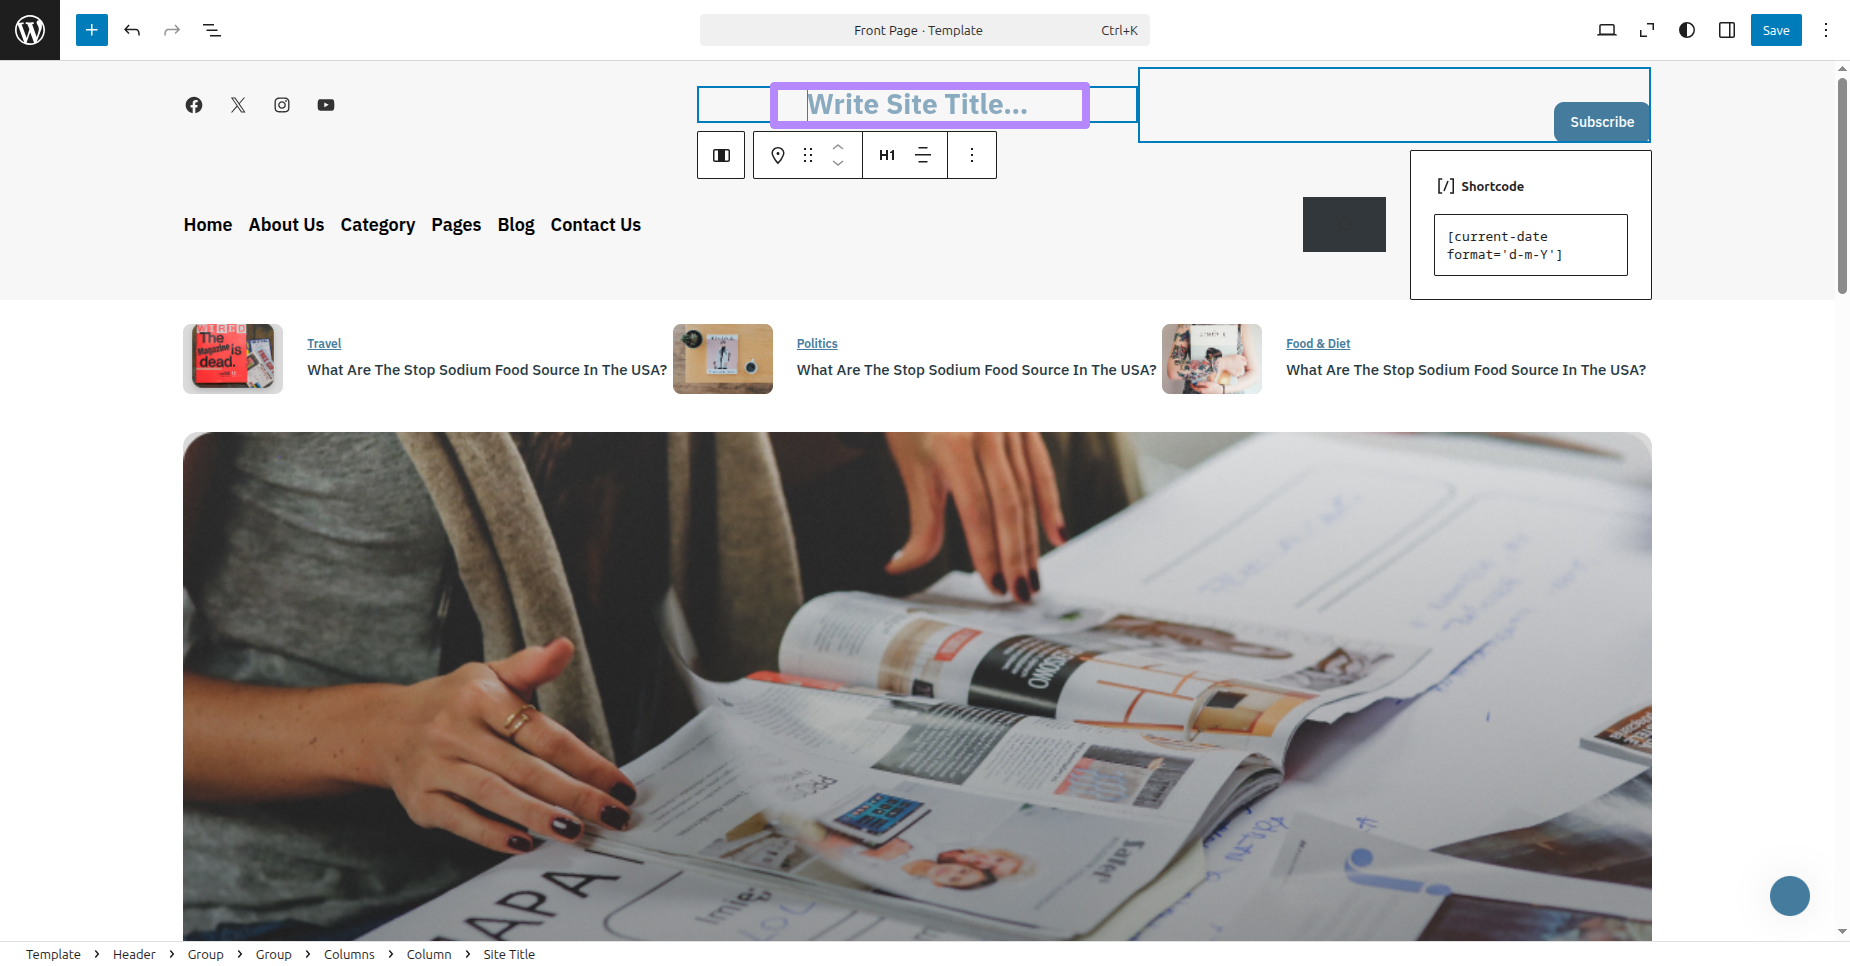Click the Site Title block type icon

point(778,155)
